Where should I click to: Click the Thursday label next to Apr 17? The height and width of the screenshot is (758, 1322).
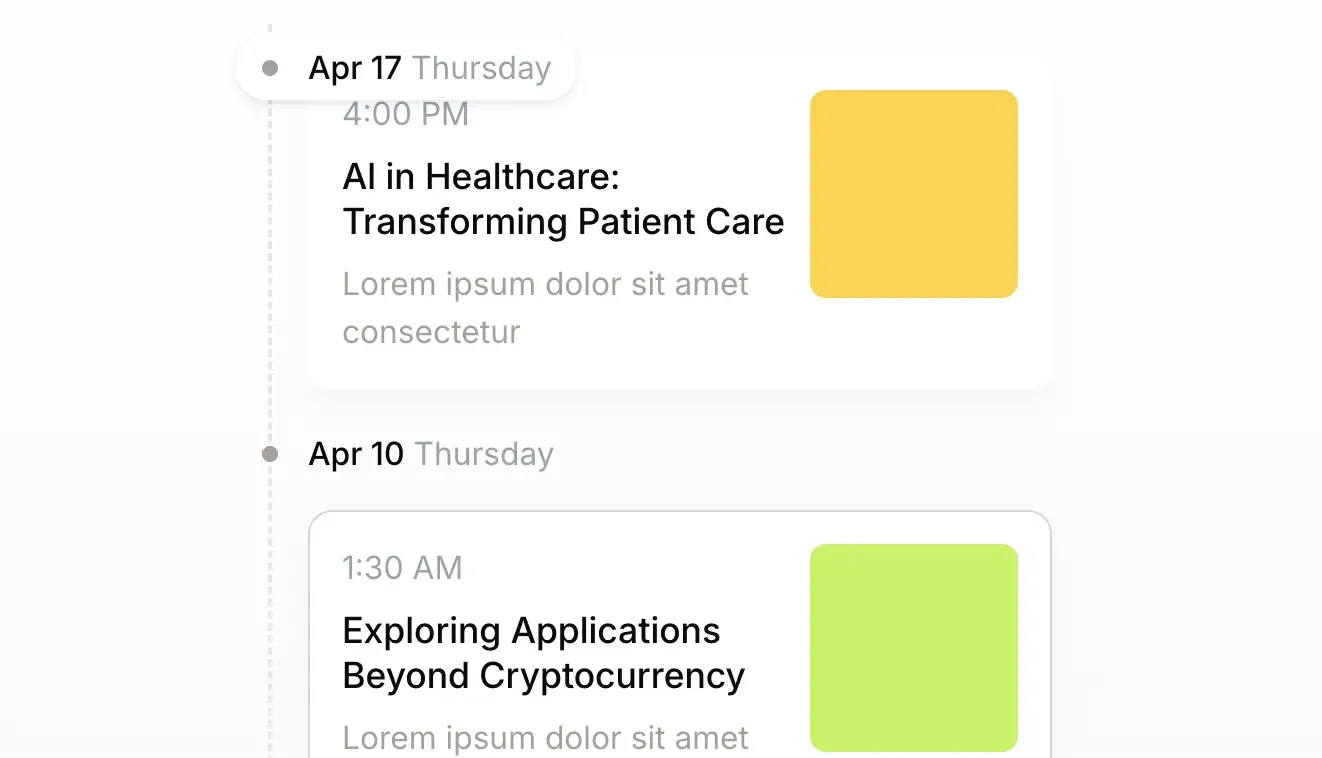point(483,67)
